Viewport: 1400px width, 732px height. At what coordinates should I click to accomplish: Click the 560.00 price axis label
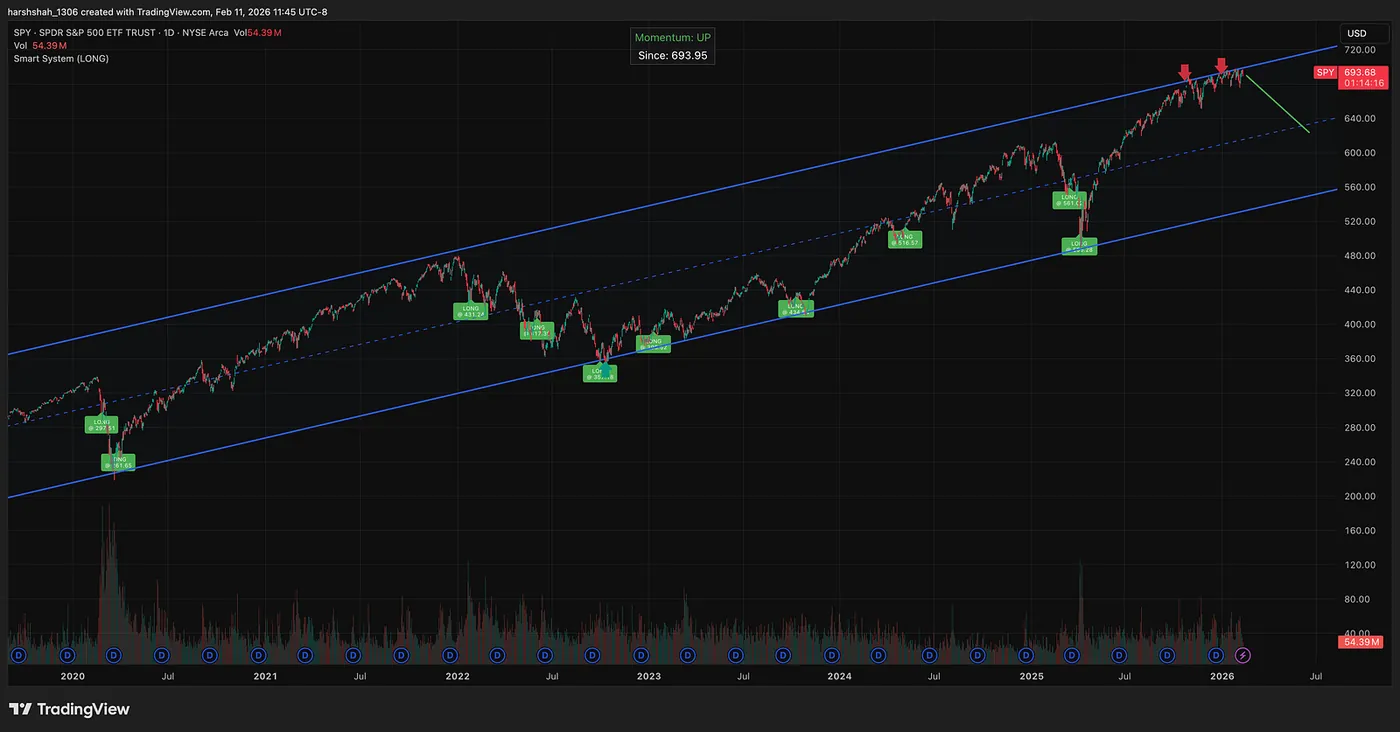[x=1360, y=187]
